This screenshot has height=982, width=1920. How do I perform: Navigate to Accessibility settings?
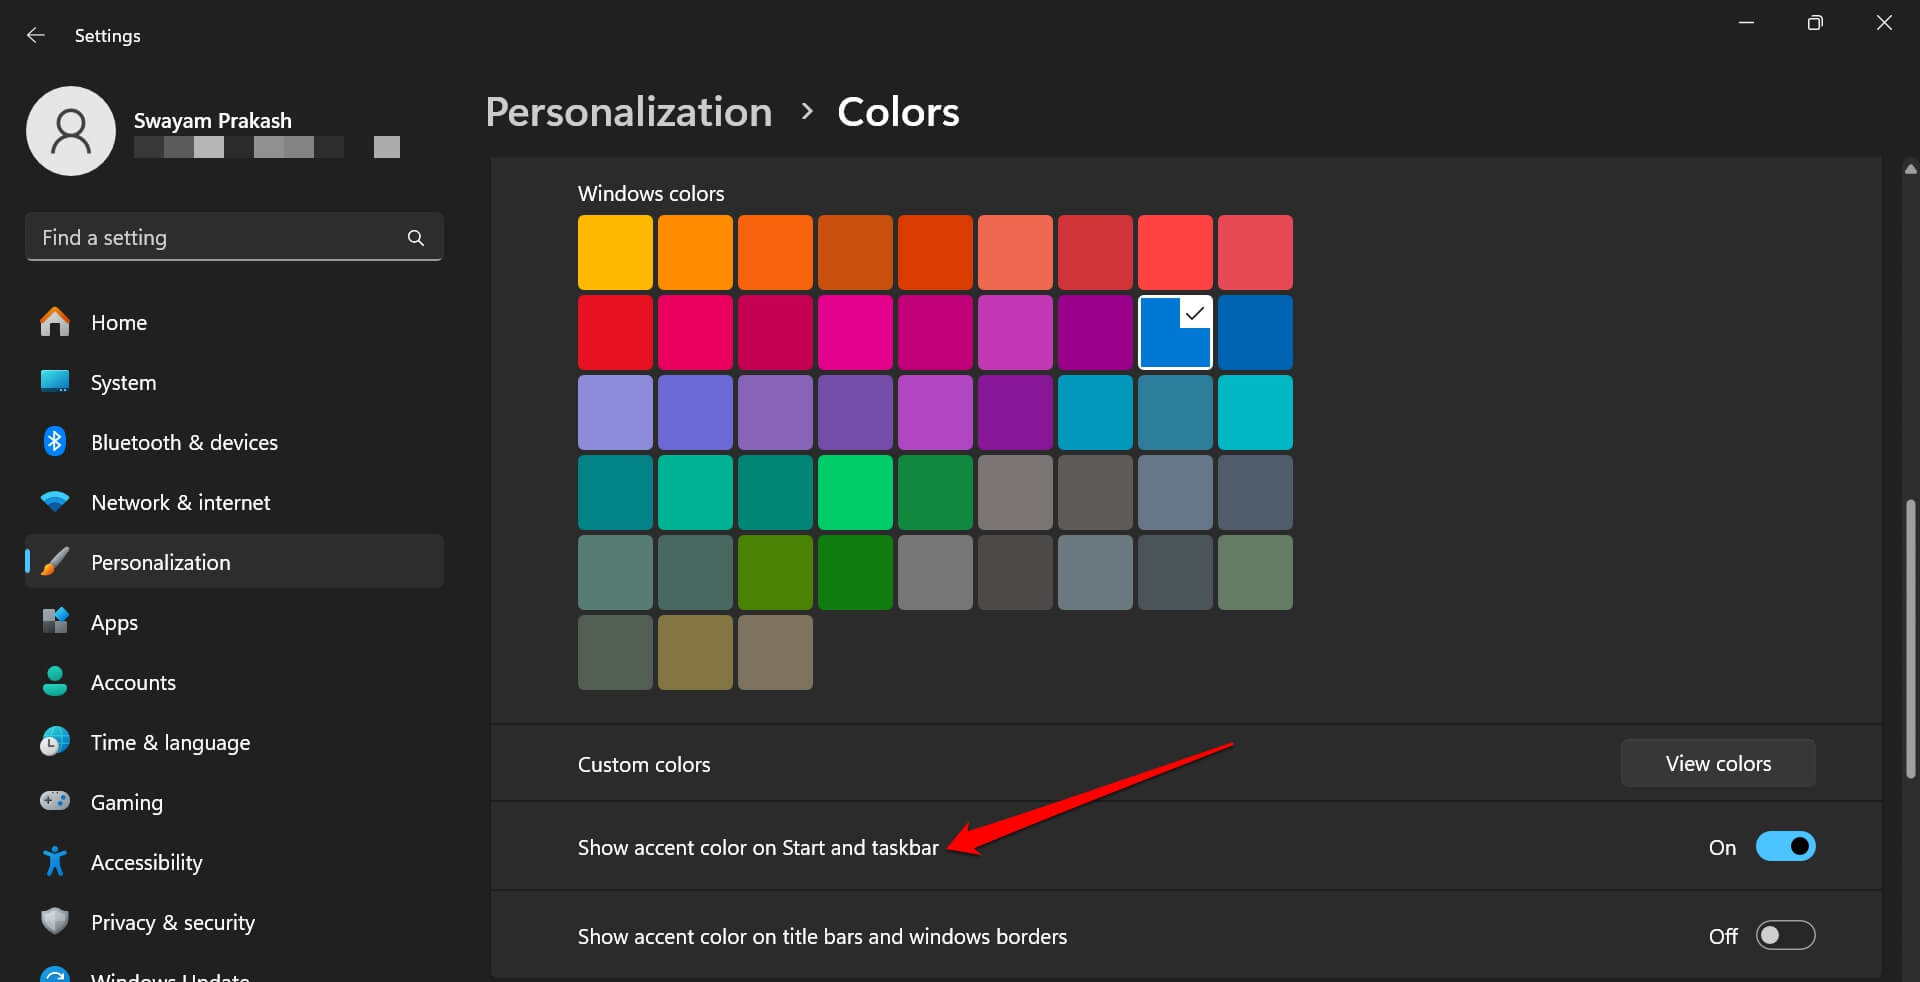[146, 863]
